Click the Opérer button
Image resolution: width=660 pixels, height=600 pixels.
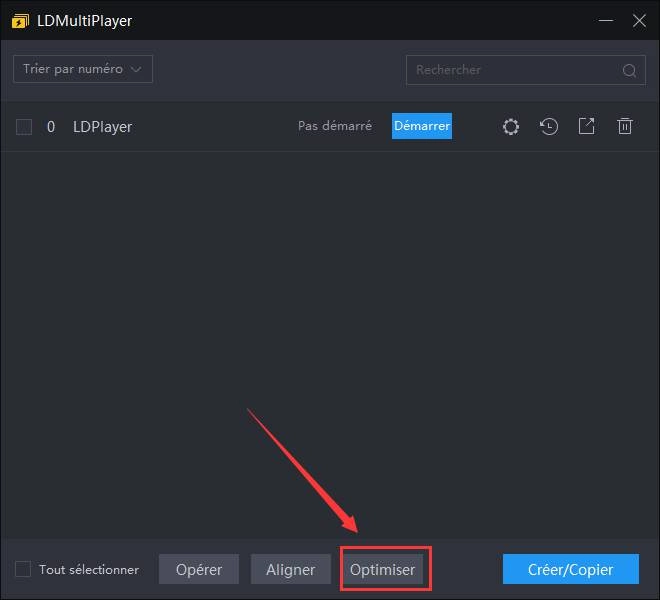199,569
